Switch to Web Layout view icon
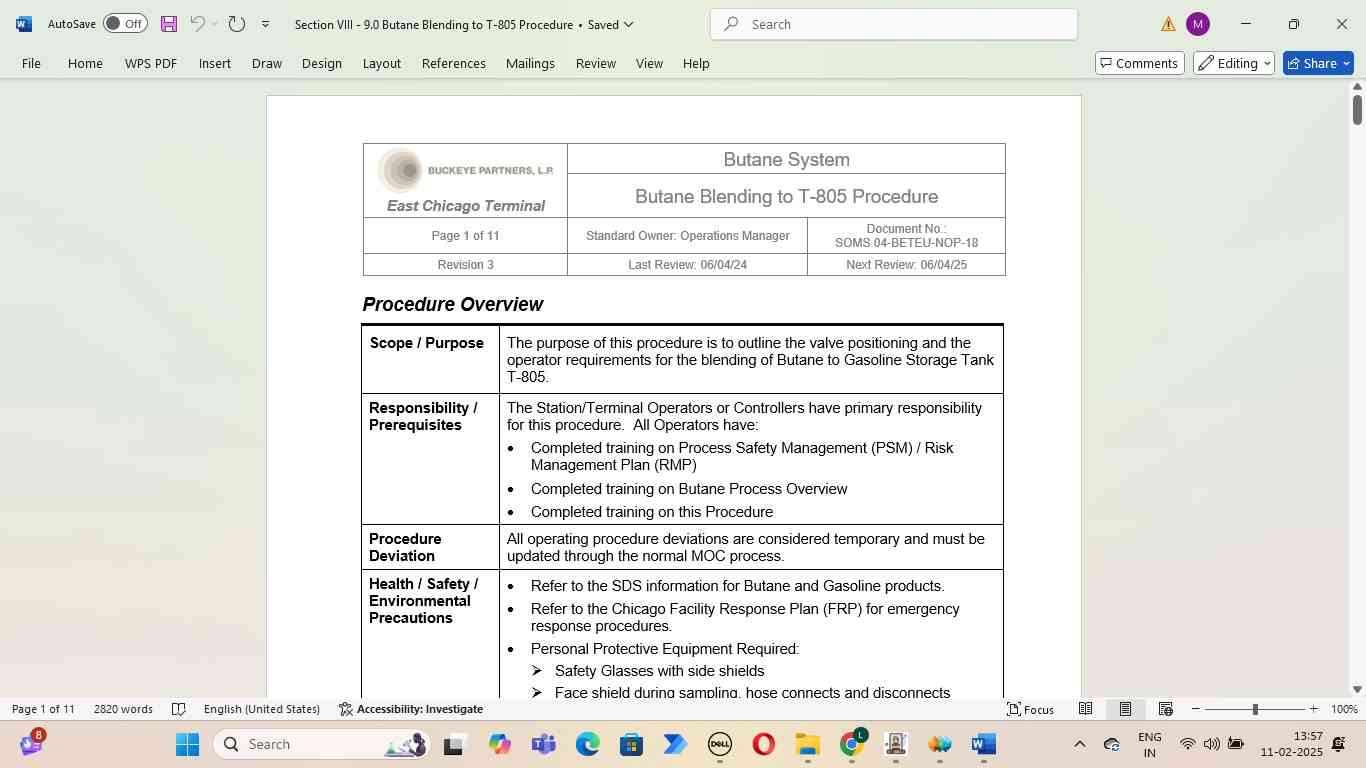The width and height of the screenshot is (1366, 768). [1165, 709]
